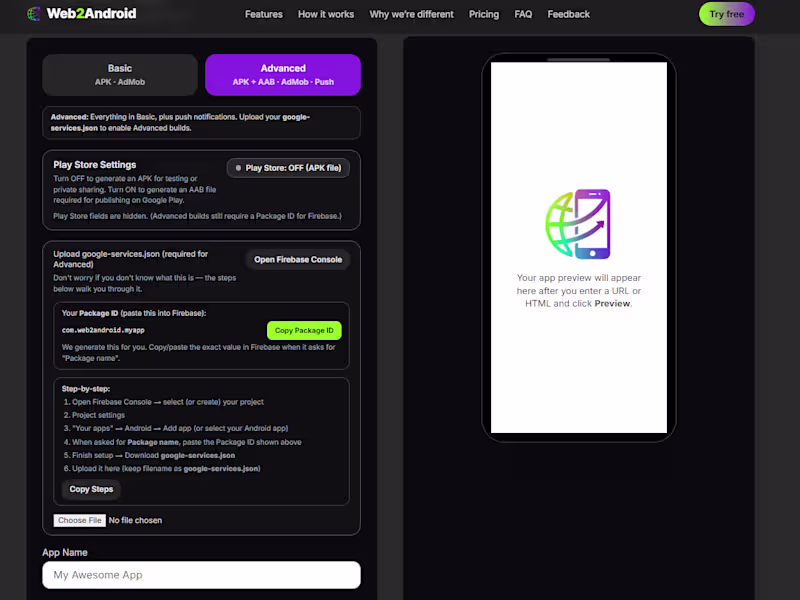Click the Web2Android brand name text
This screenshot has height=600, width=800.
(91, 14)
